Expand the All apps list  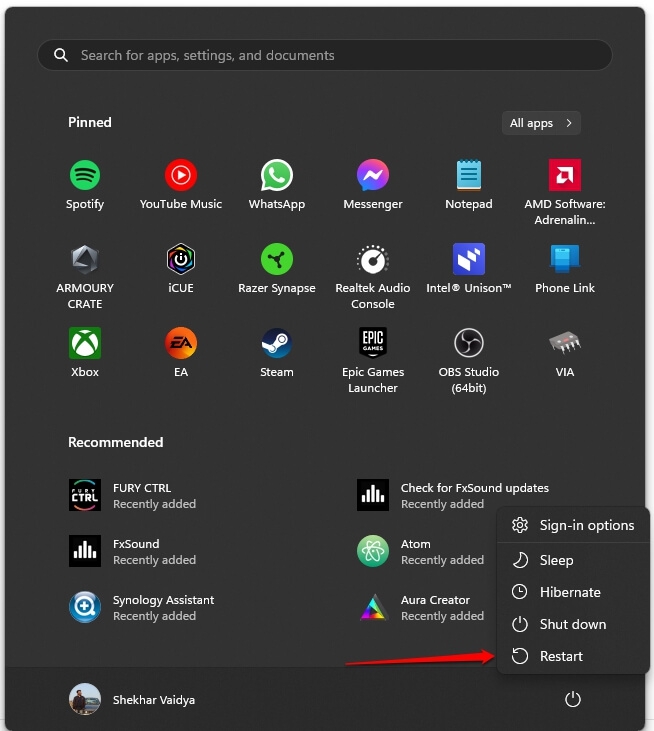click(541, 123)
